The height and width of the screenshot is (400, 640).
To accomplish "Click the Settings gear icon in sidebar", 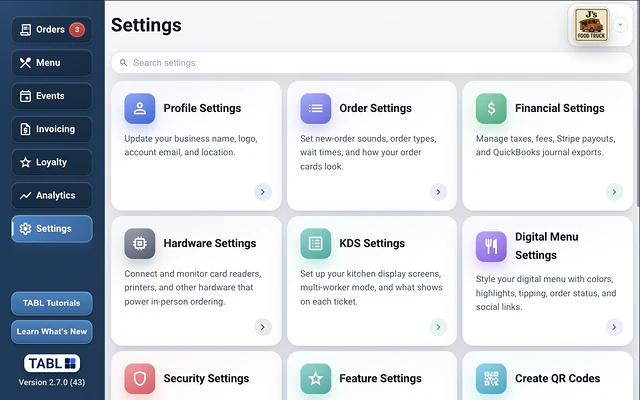I will (25, 229).
